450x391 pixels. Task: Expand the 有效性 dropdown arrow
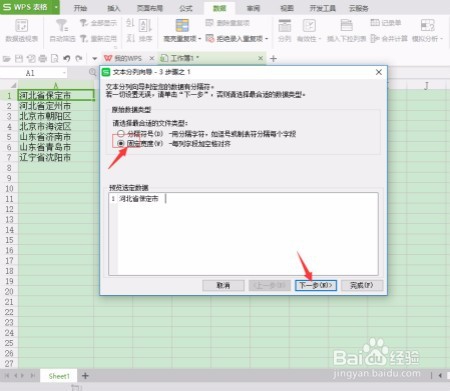(319, 39)
